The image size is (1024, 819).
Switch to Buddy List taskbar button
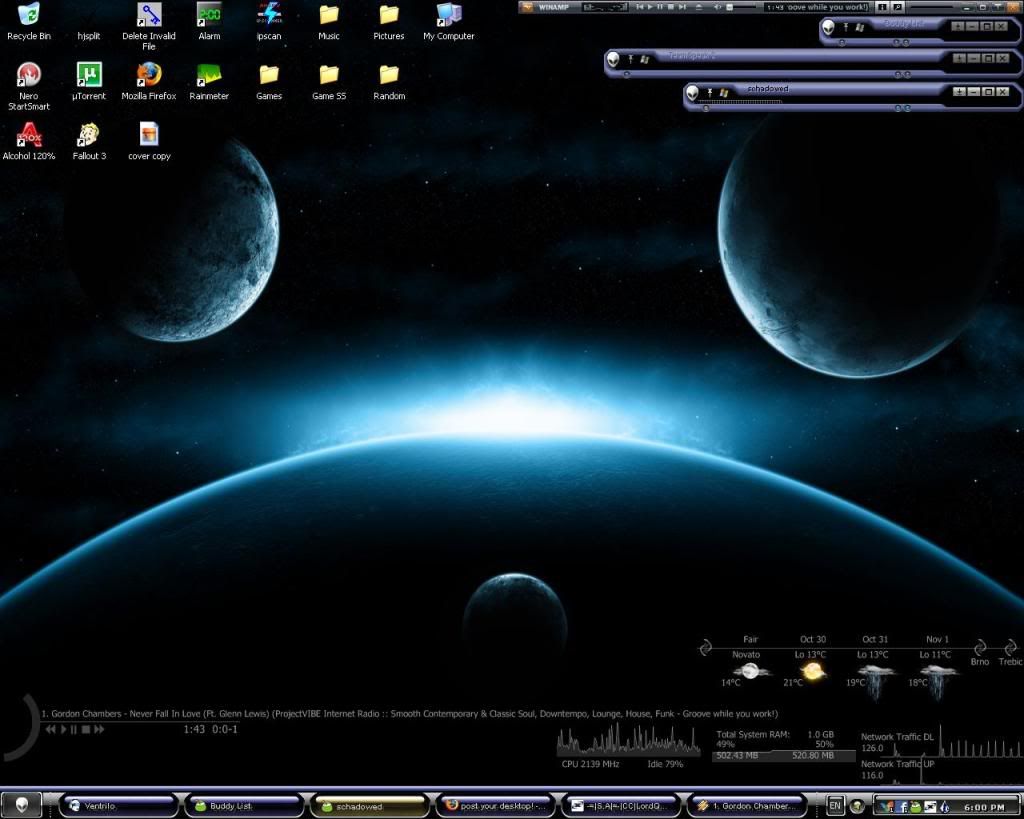pos(244,806)
